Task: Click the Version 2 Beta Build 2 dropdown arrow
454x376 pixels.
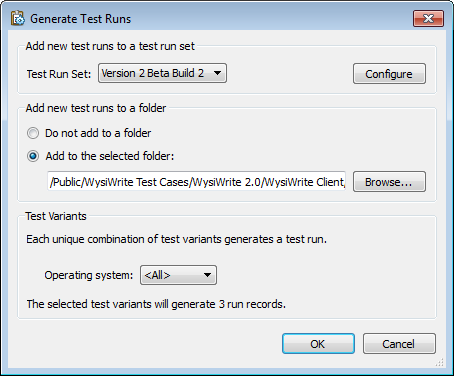Action: (217, 73)
